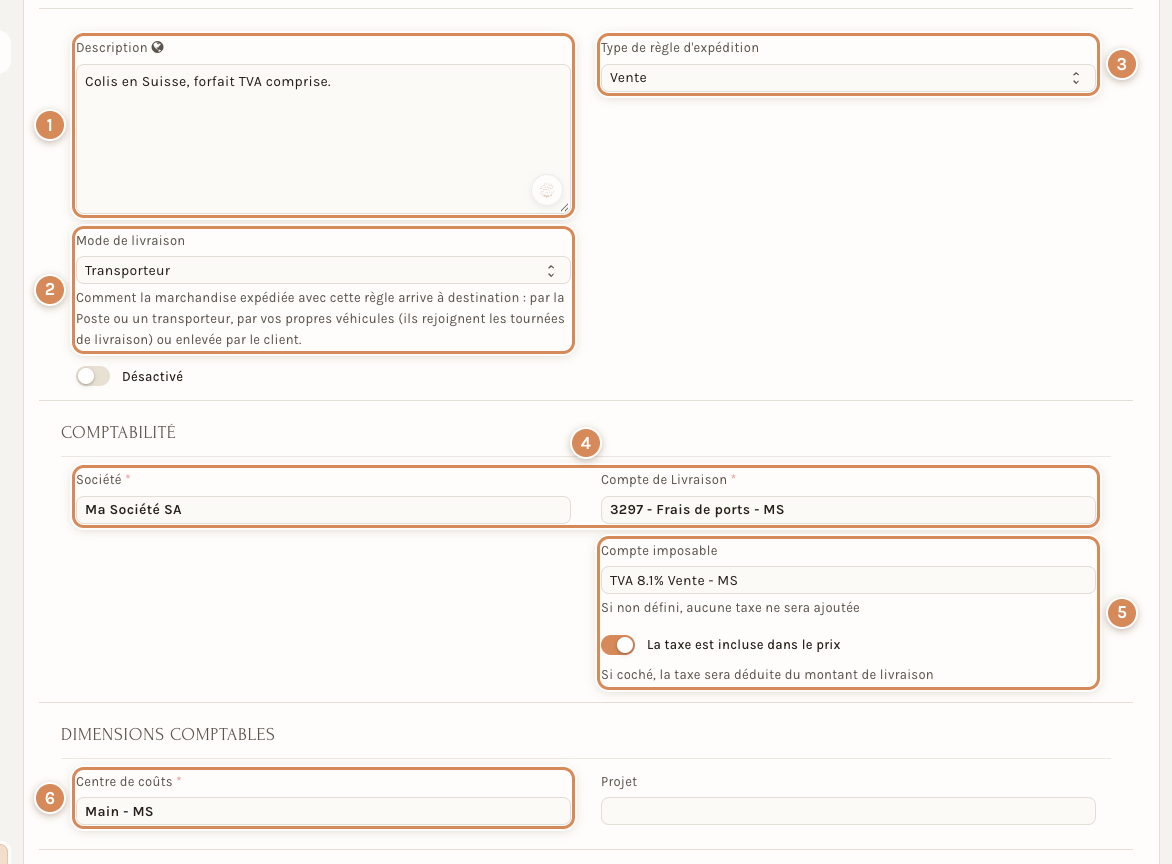This screenshot has height=864, width=1172.
Task: Click the Centre de coûts field
Action: coord(323,812)
